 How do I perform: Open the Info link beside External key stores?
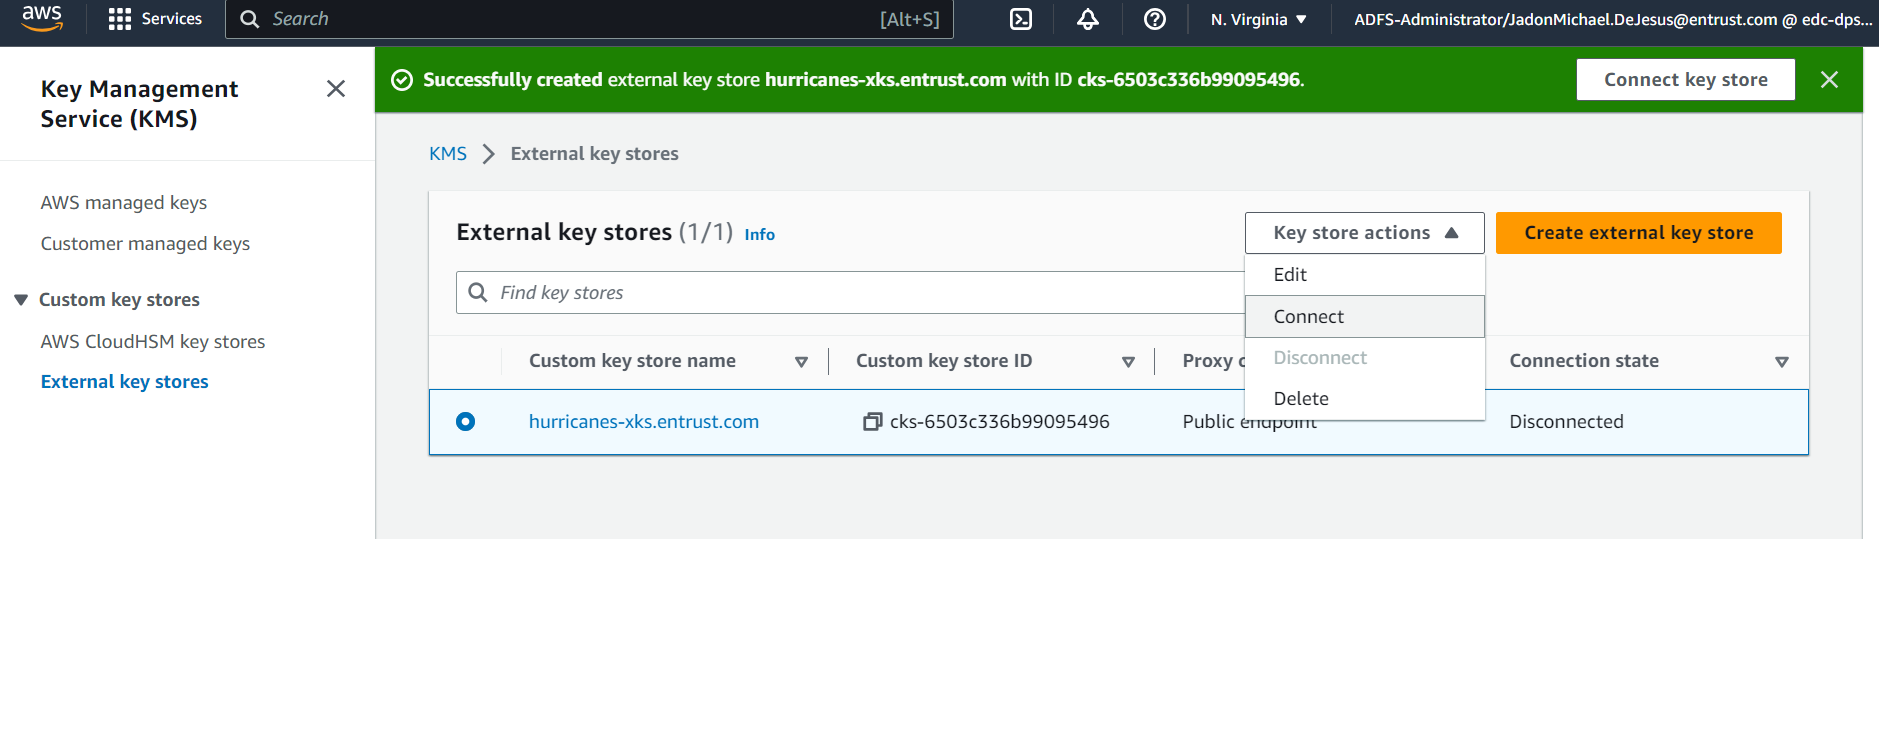click(x=759, y=234)
